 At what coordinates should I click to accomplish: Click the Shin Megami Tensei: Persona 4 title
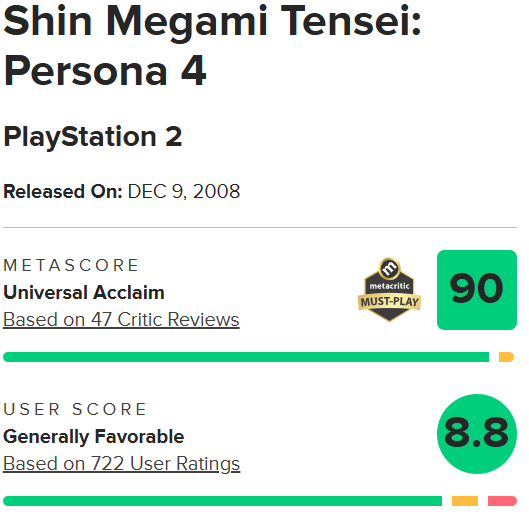[213, 46]
